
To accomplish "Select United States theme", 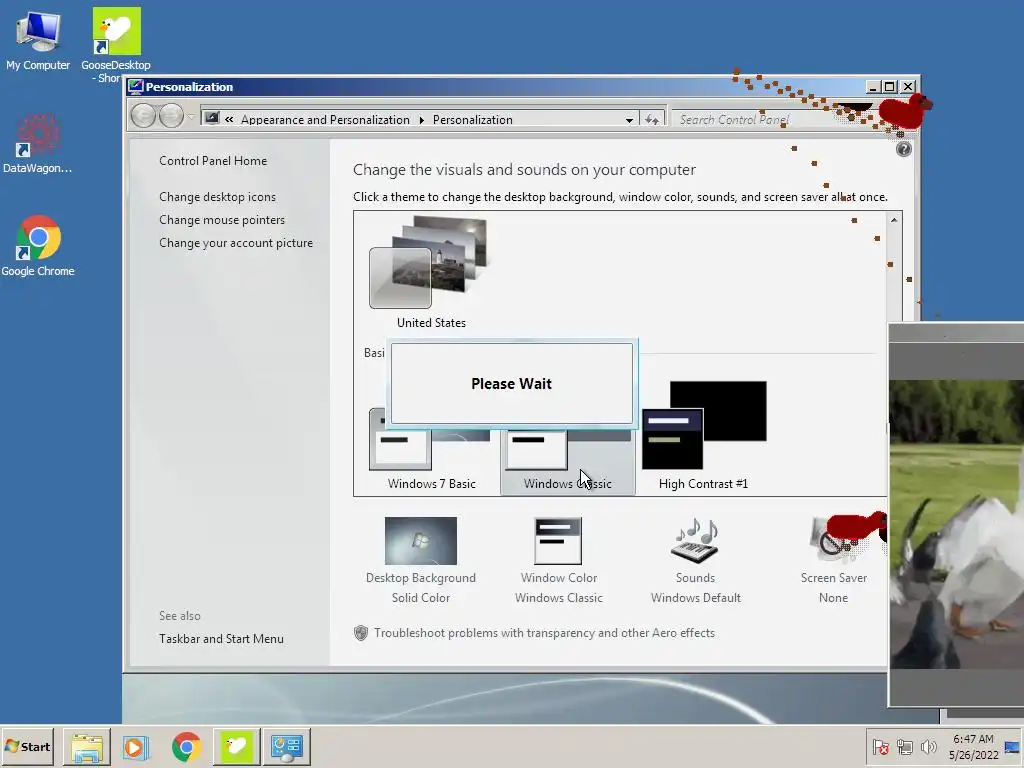I will 431,273.
